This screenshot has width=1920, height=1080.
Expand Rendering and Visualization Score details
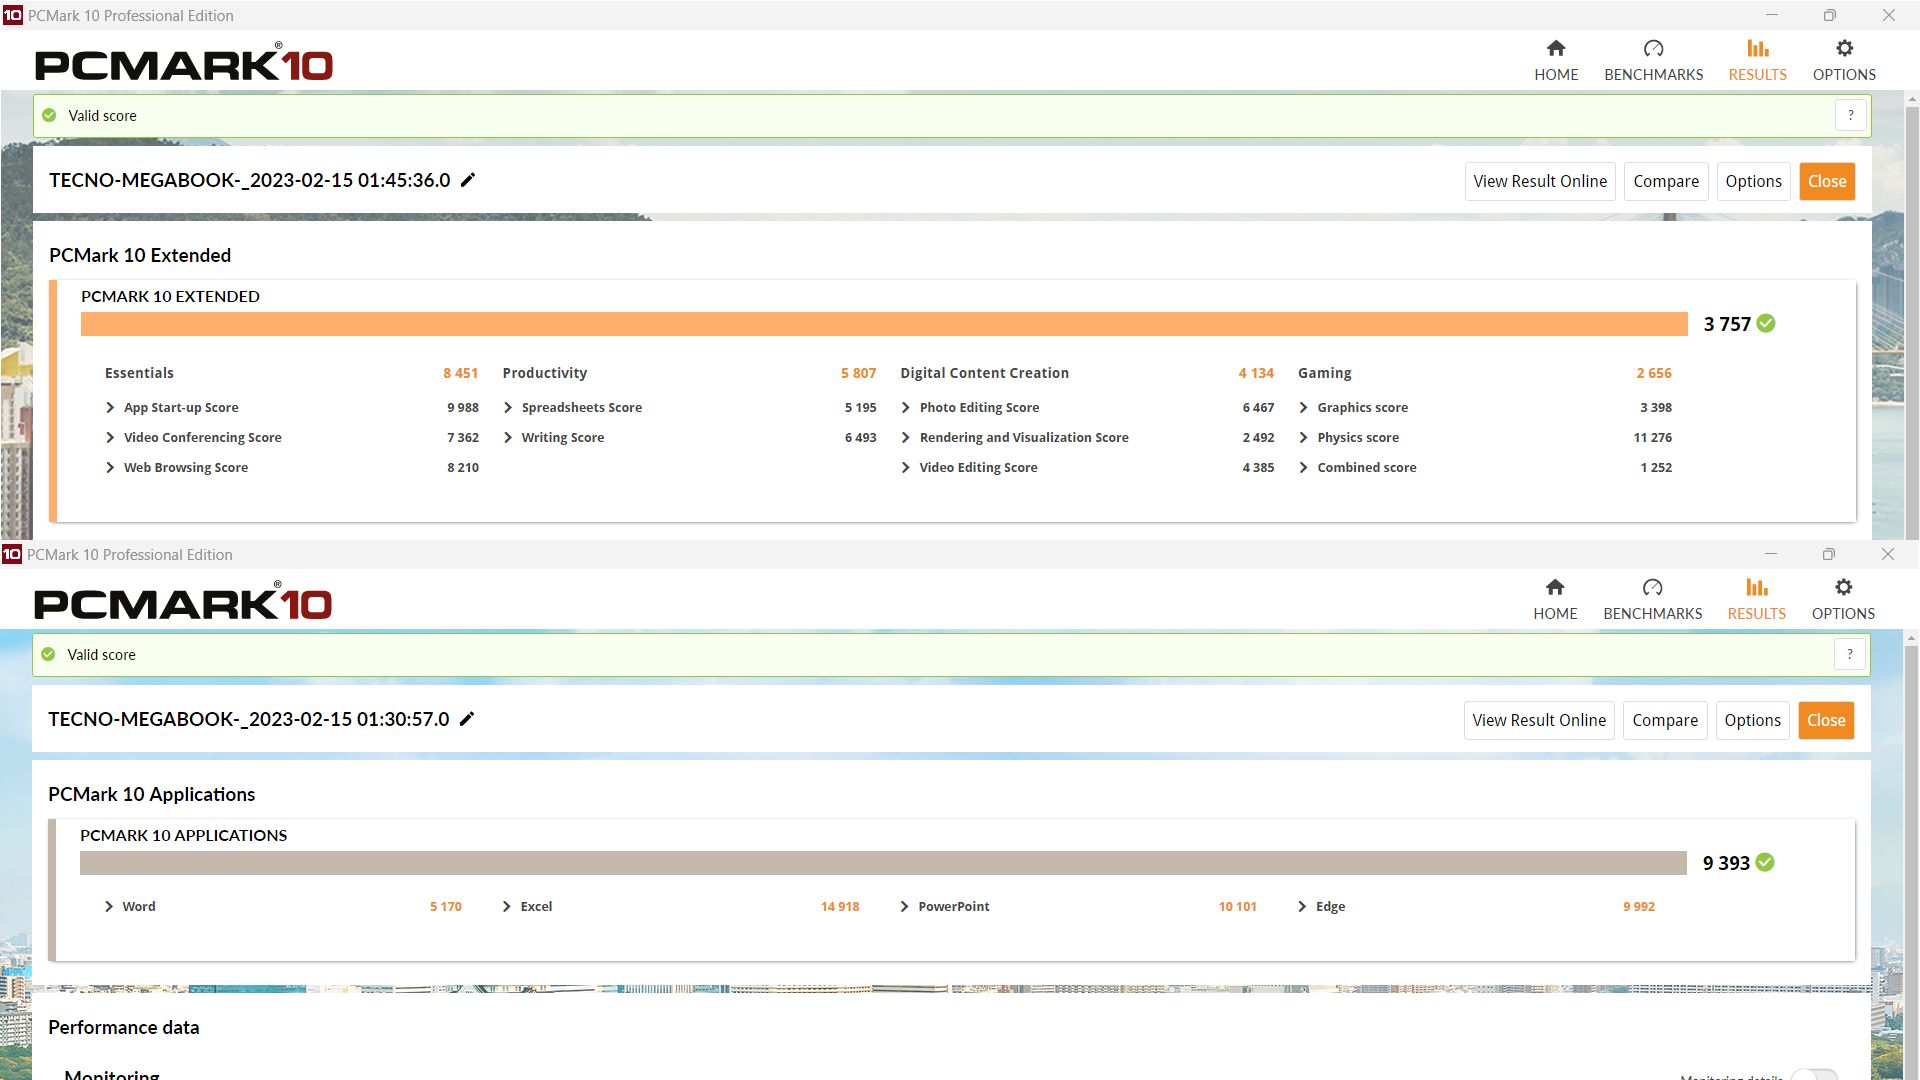[906, 437]
